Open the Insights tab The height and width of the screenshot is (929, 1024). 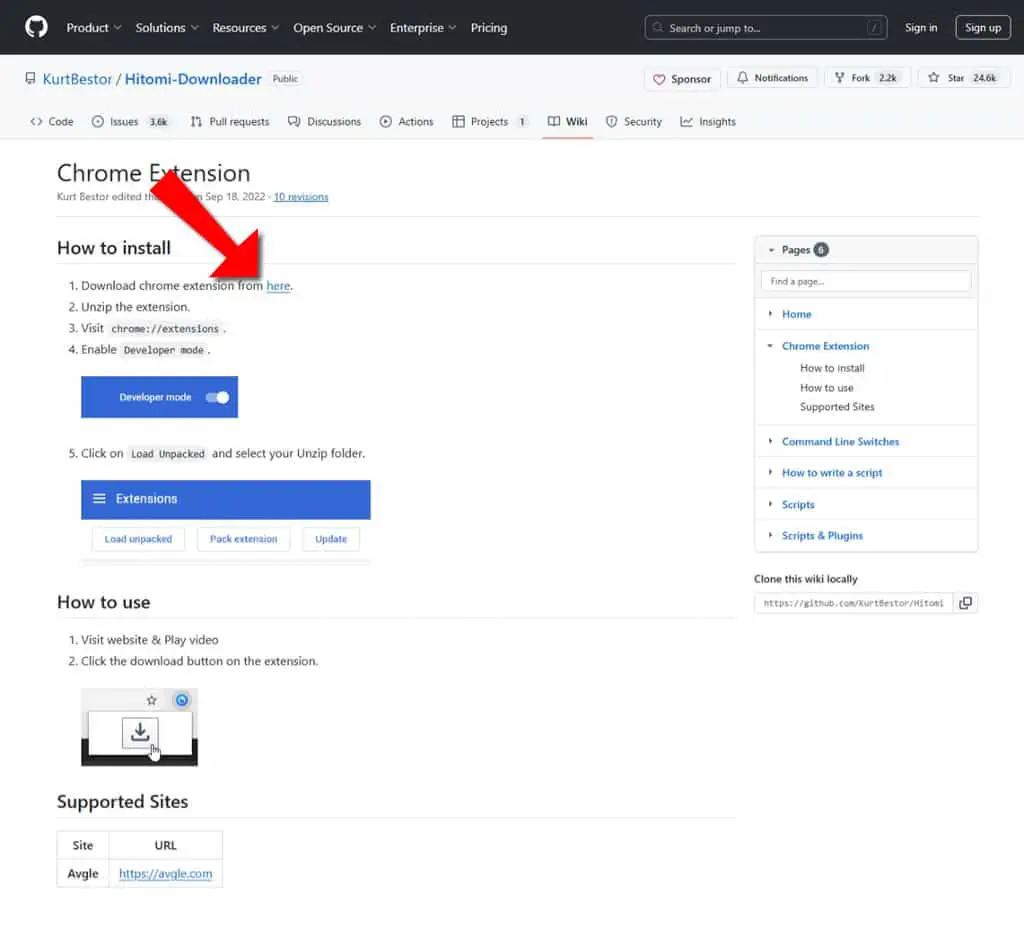coord(708,121)
